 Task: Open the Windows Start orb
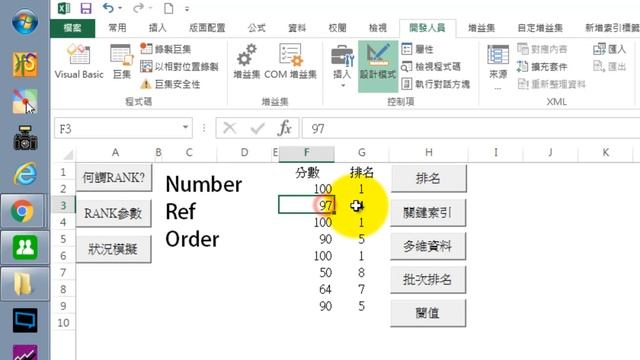(x=25, y=21)
